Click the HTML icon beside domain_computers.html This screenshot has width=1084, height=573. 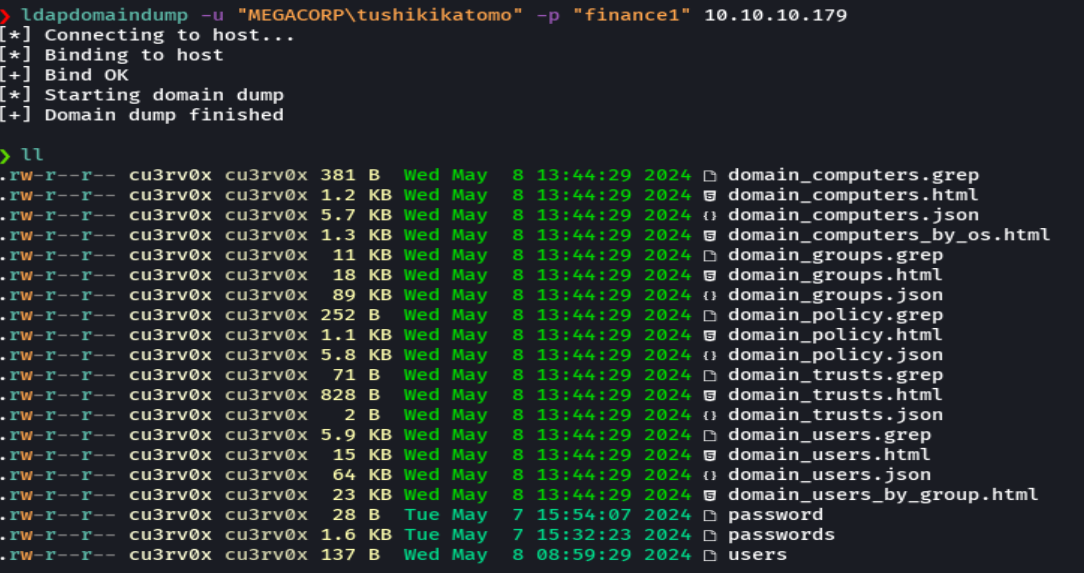pyautogui.click(x=709, y=196)
